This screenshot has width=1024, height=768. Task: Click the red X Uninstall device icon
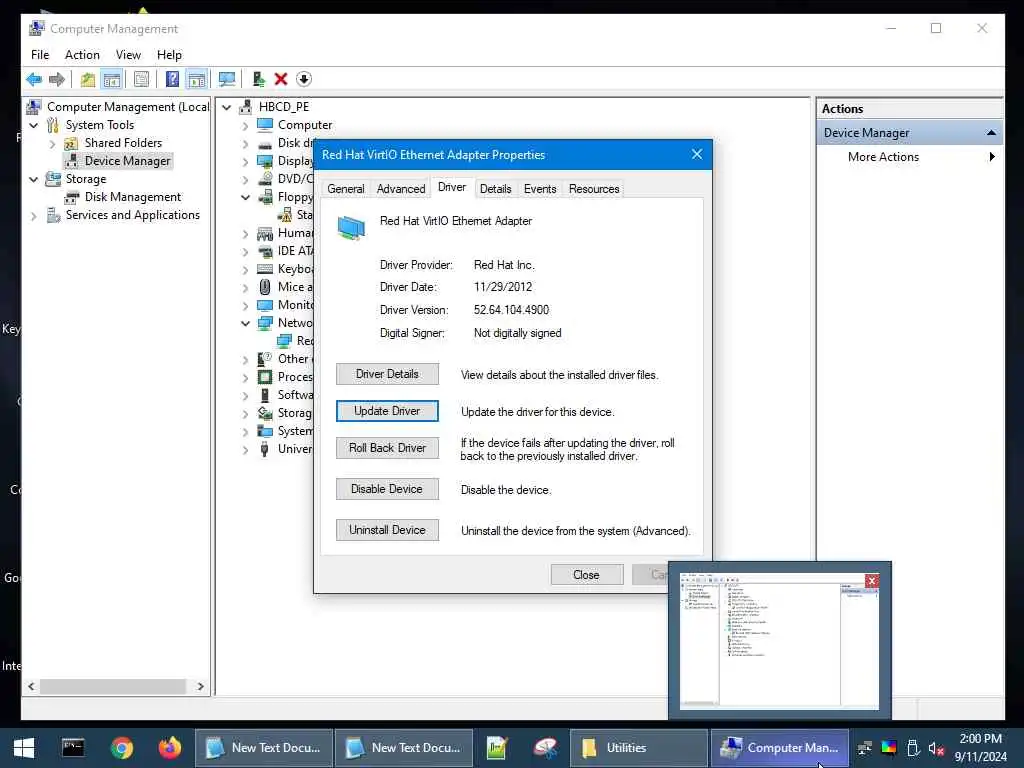click(281, 80)
